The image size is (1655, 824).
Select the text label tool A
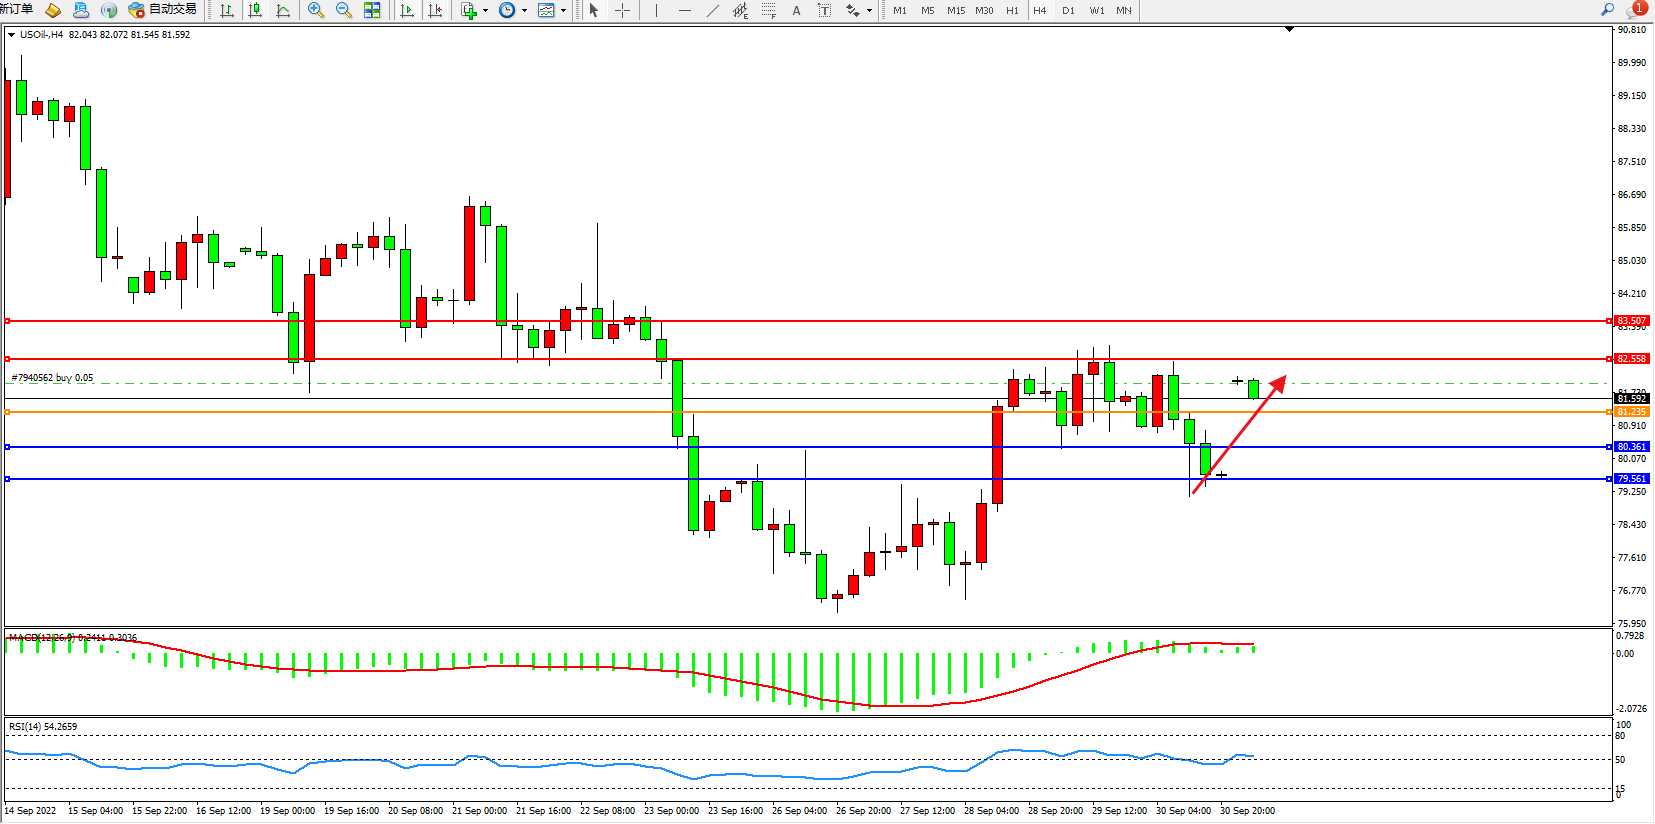796,10
